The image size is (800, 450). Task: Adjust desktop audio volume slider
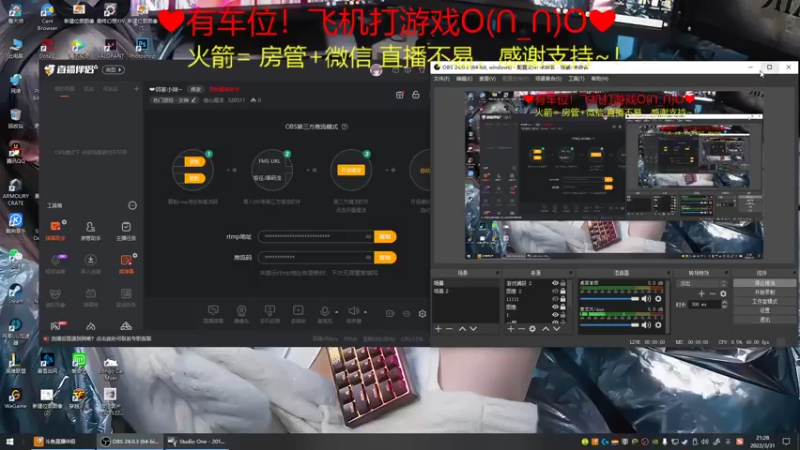click(610, 299)
